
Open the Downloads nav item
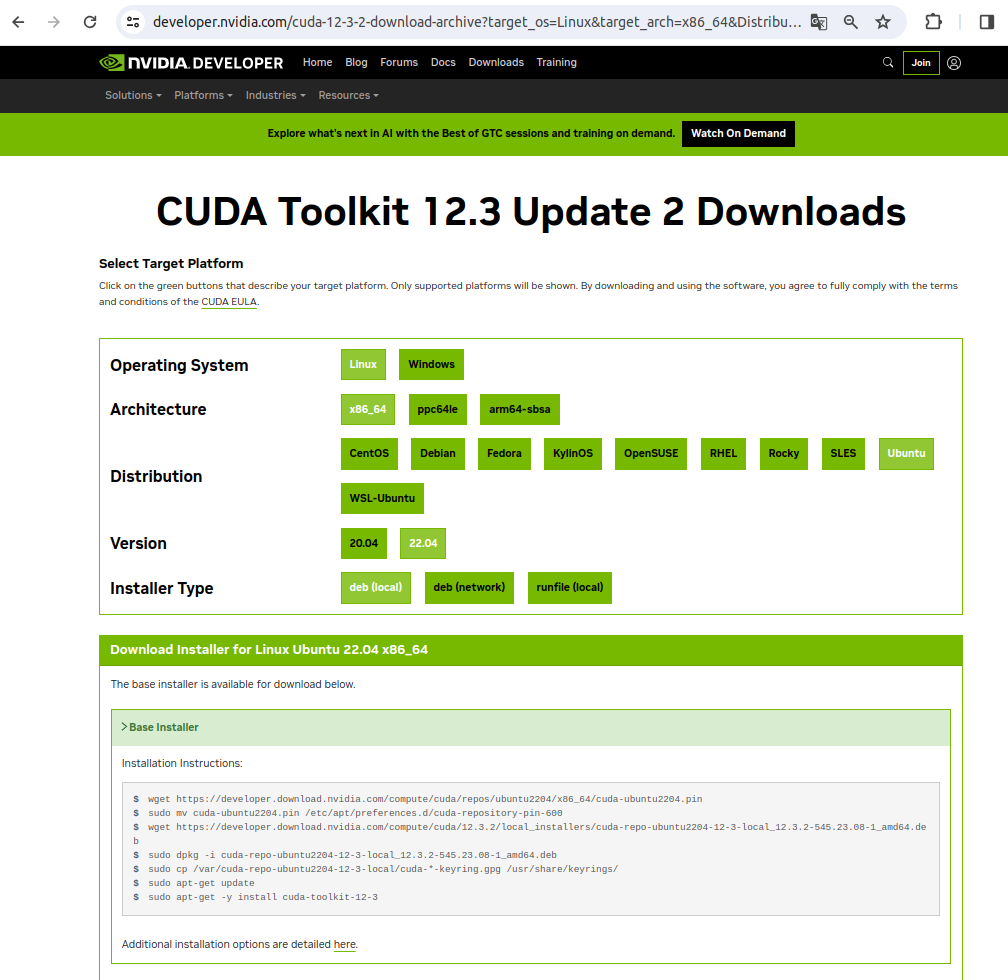point(496,62)
